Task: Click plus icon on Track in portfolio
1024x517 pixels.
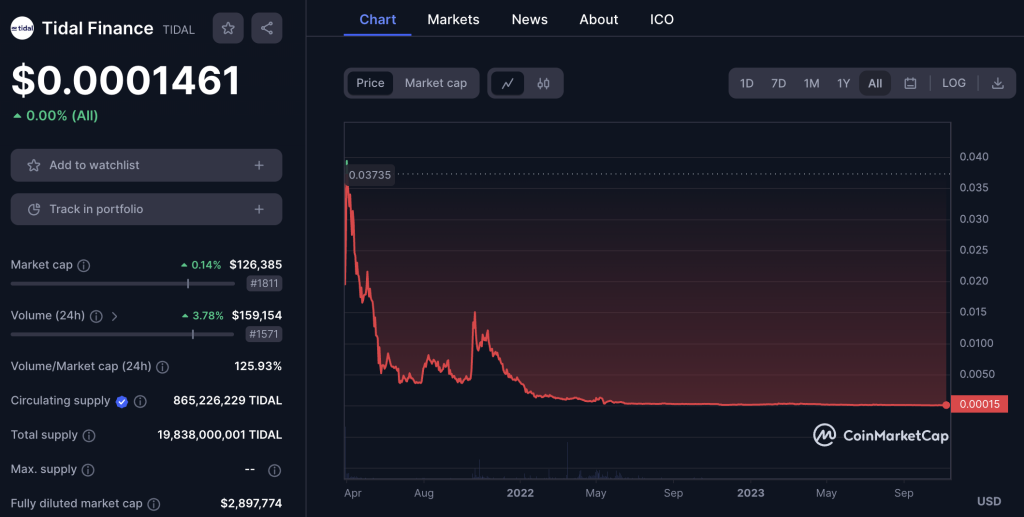Action: click(259, 210)
